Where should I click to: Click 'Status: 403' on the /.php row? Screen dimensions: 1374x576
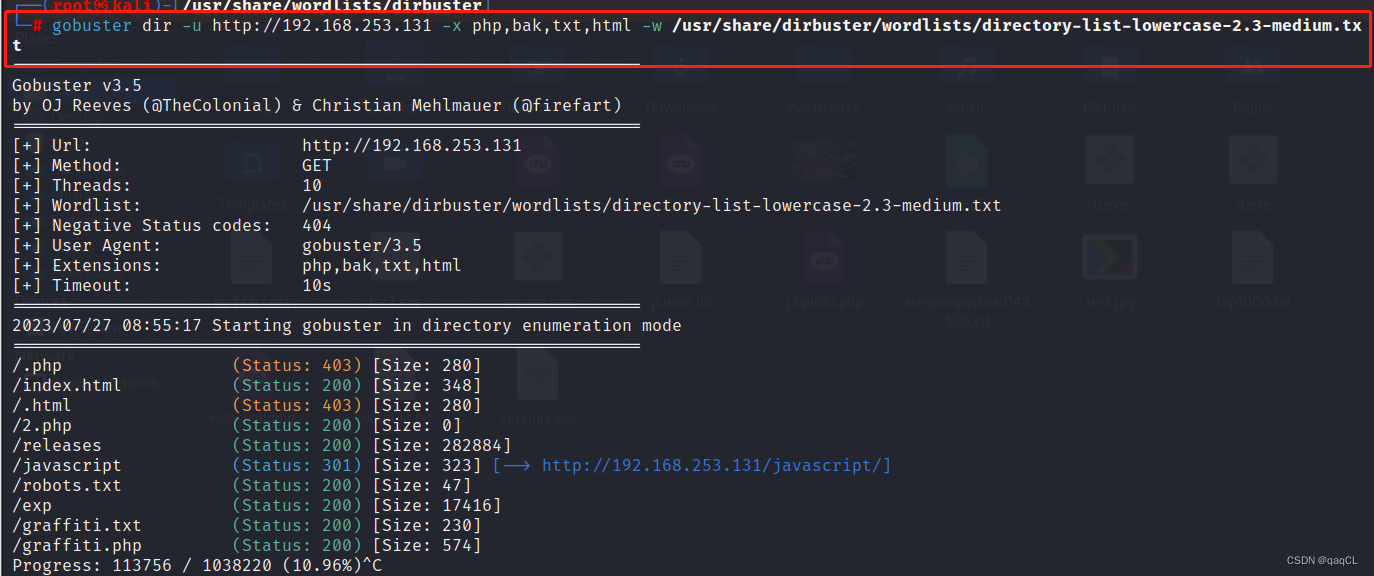297,365
